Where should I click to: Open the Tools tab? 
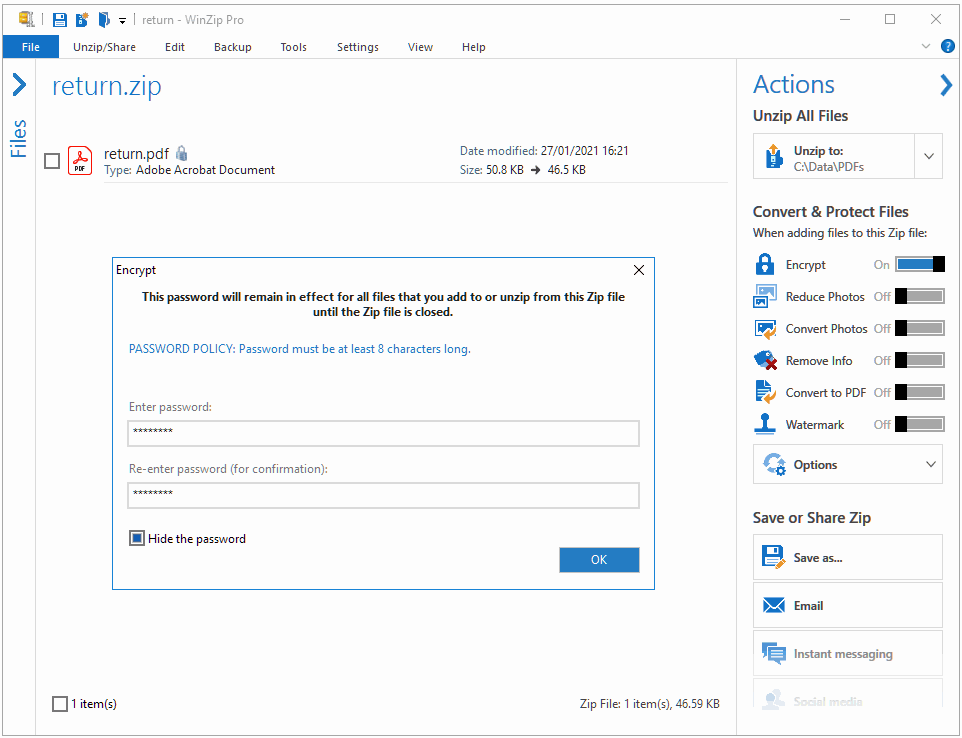[x=293, y=47]
